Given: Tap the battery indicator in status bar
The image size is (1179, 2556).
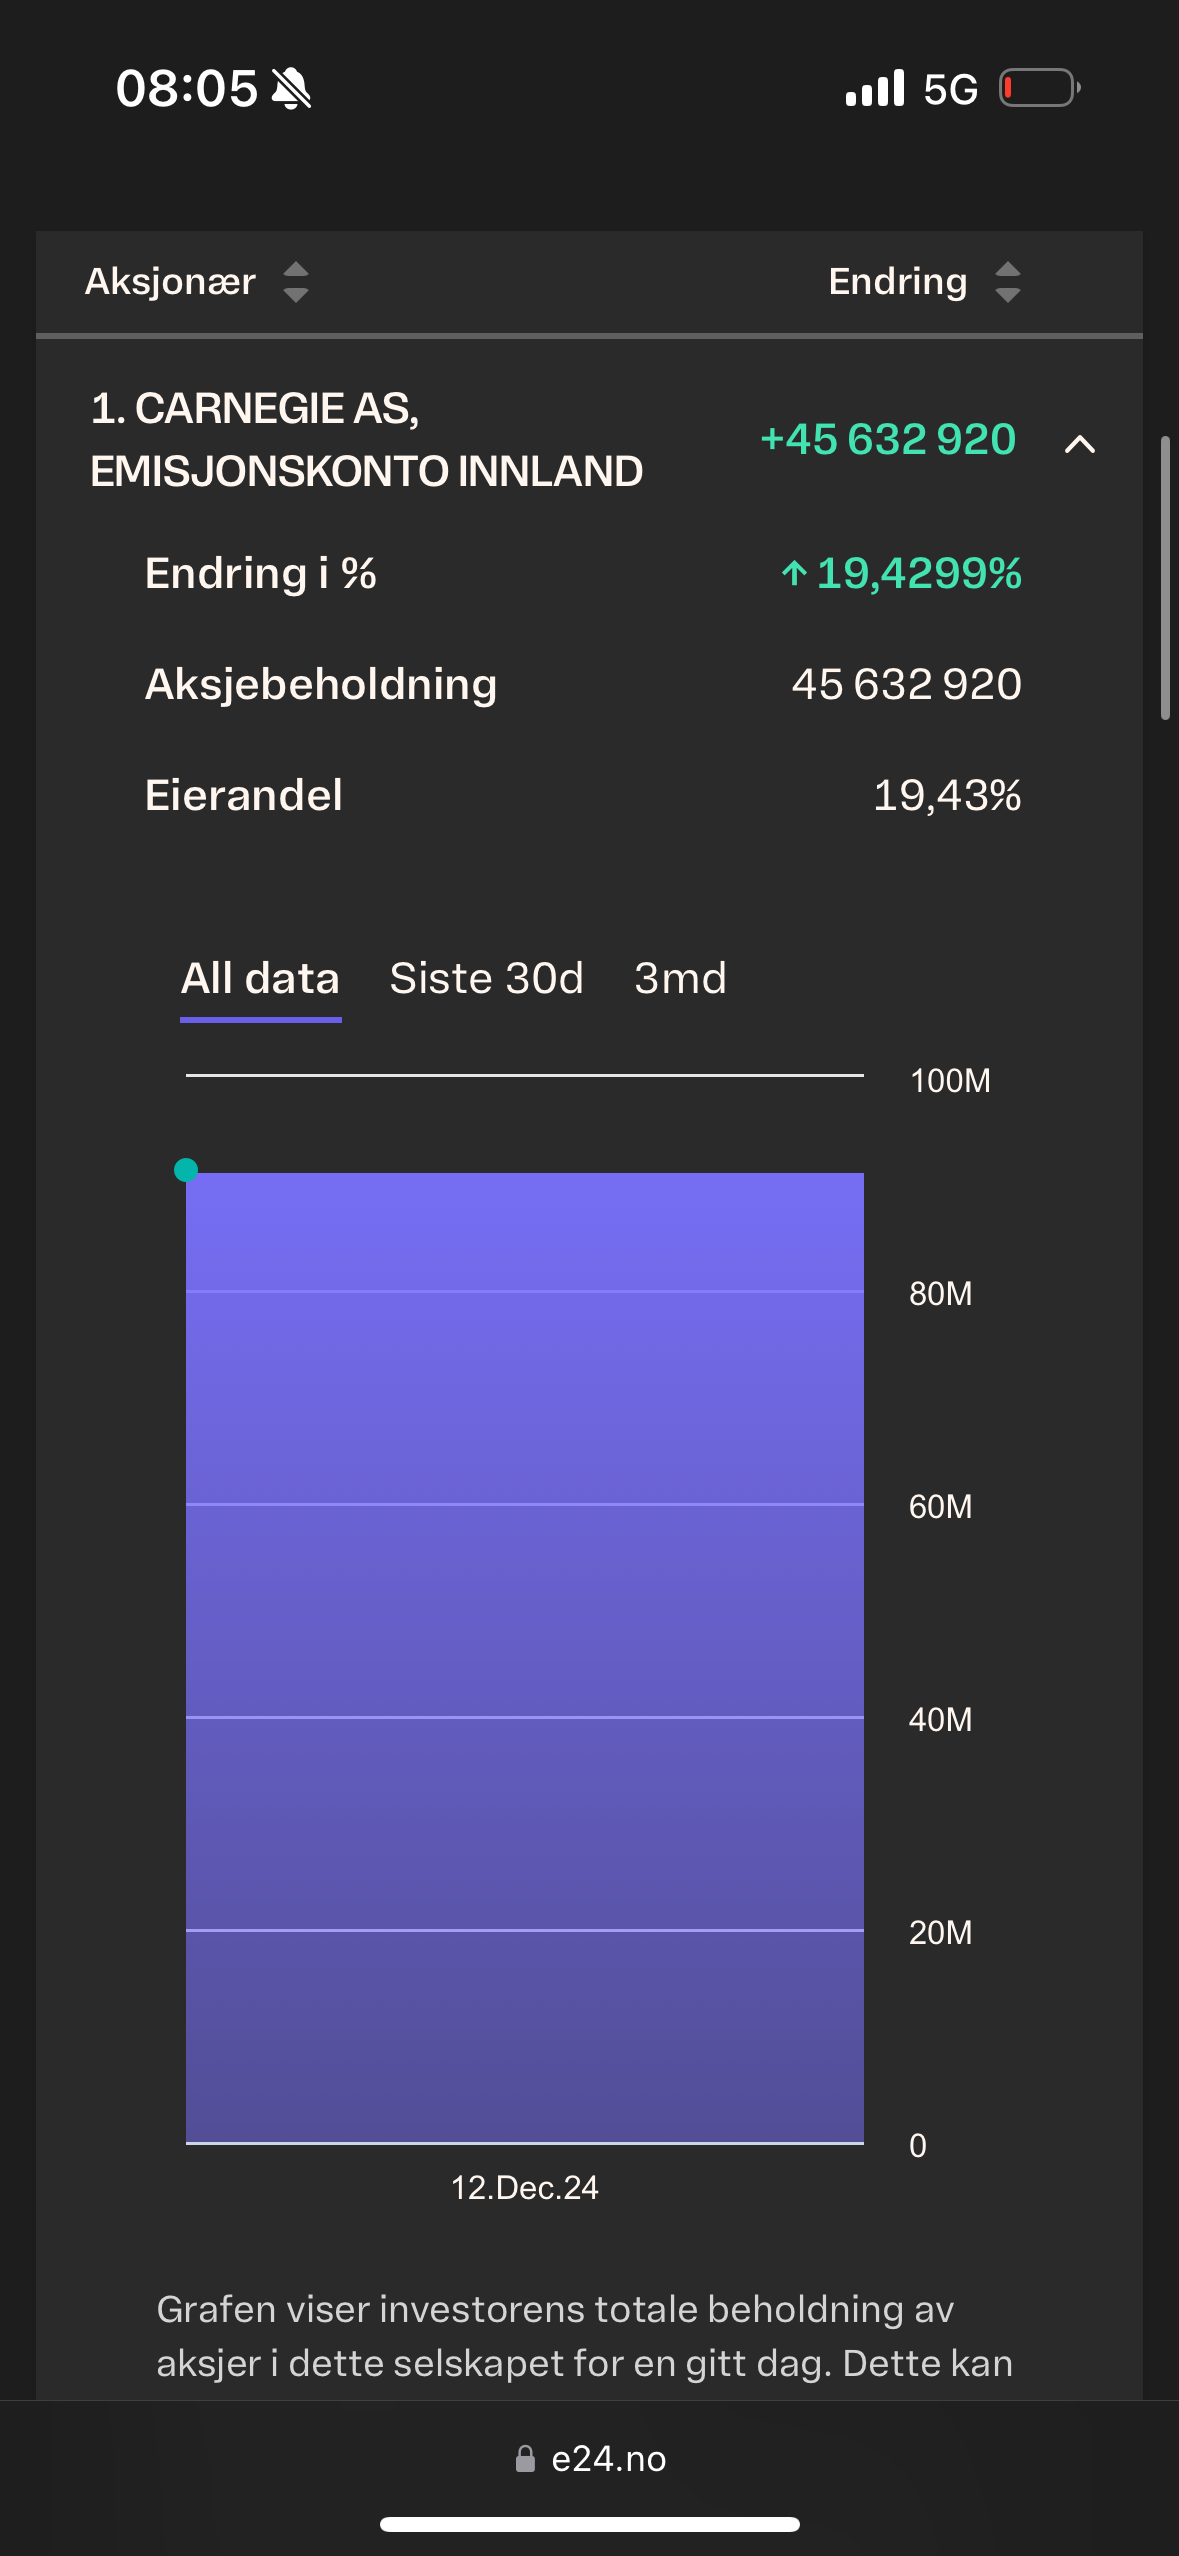Looking at the screenshot, I should [1040, 88].
